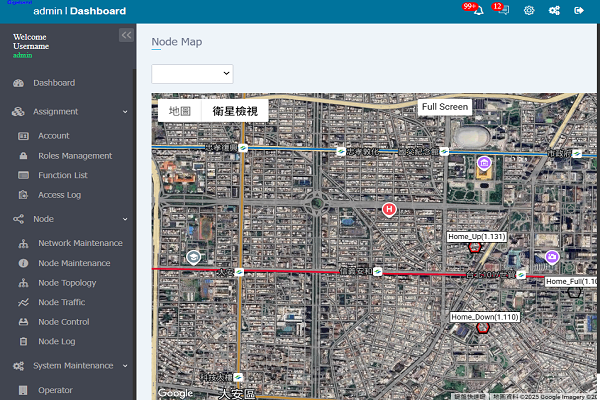Click the school graduation cap map marker

pos(194,258)
